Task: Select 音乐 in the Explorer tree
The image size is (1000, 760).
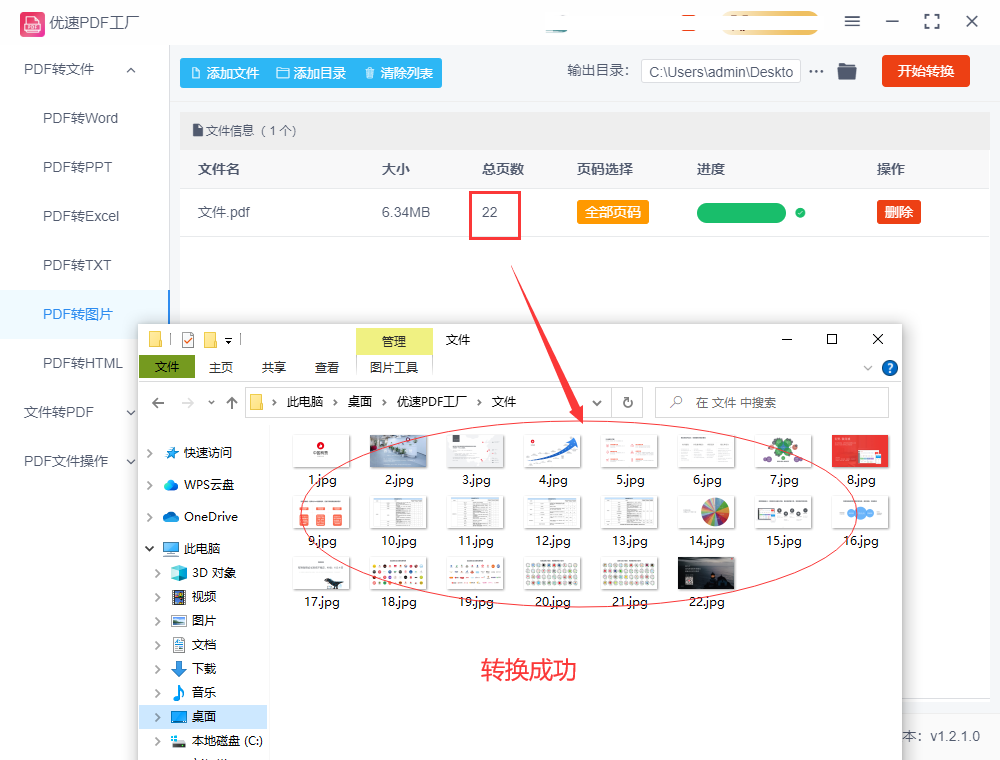Action: 204,692
